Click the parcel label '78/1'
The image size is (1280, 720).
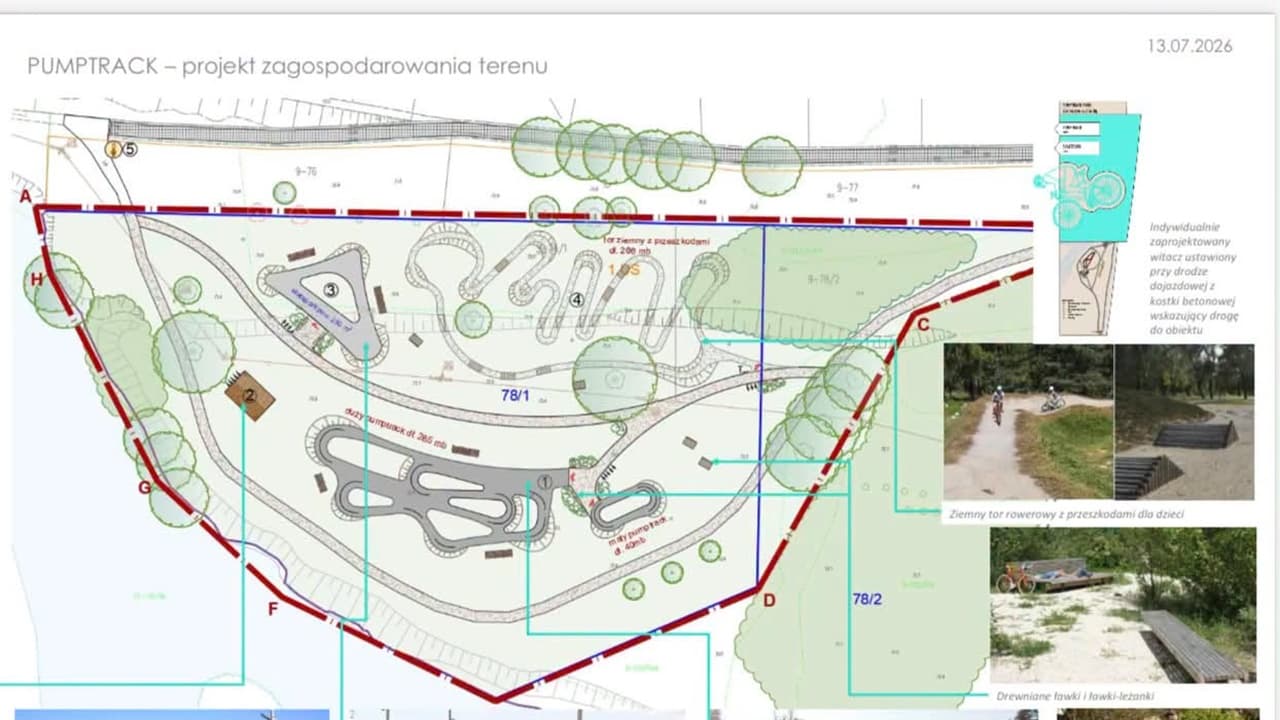(516, 396)
